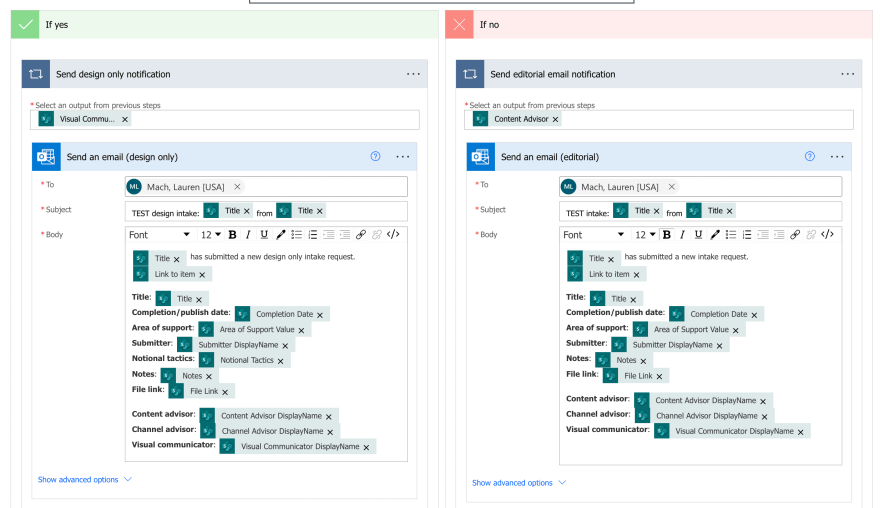Open help for Send an email (design only)
The image size is (880, 508).
(x=375, y=157)
